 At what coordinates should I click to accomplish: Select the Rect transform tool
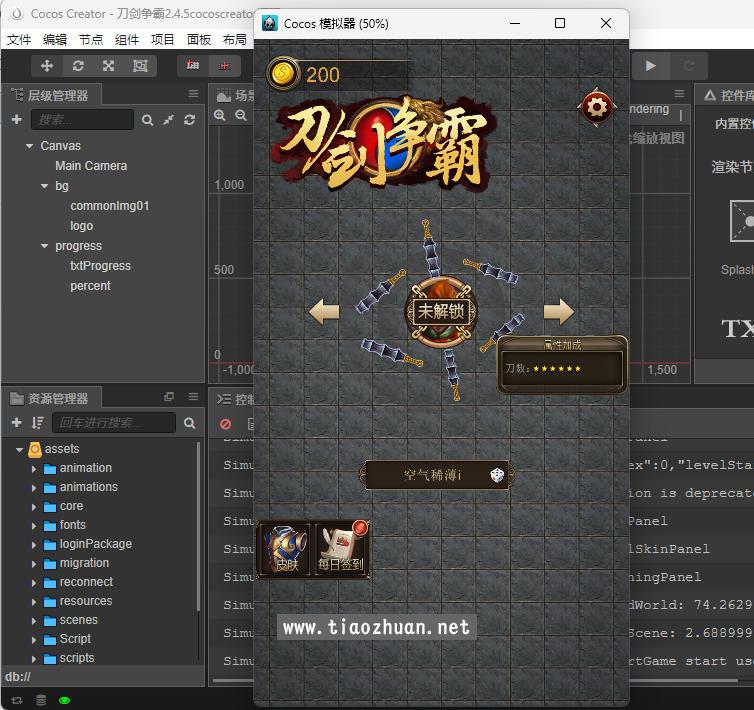[x=140, y=65]
